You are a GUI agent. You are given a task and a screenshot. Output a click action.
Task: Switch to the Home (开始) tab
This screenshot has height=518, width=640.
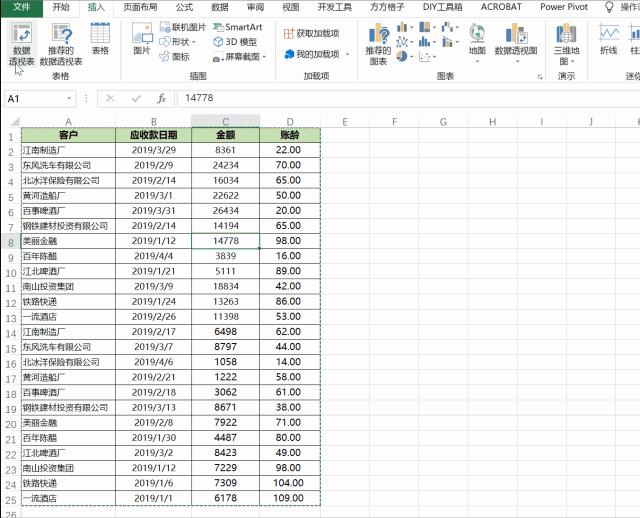pos(61,7)
